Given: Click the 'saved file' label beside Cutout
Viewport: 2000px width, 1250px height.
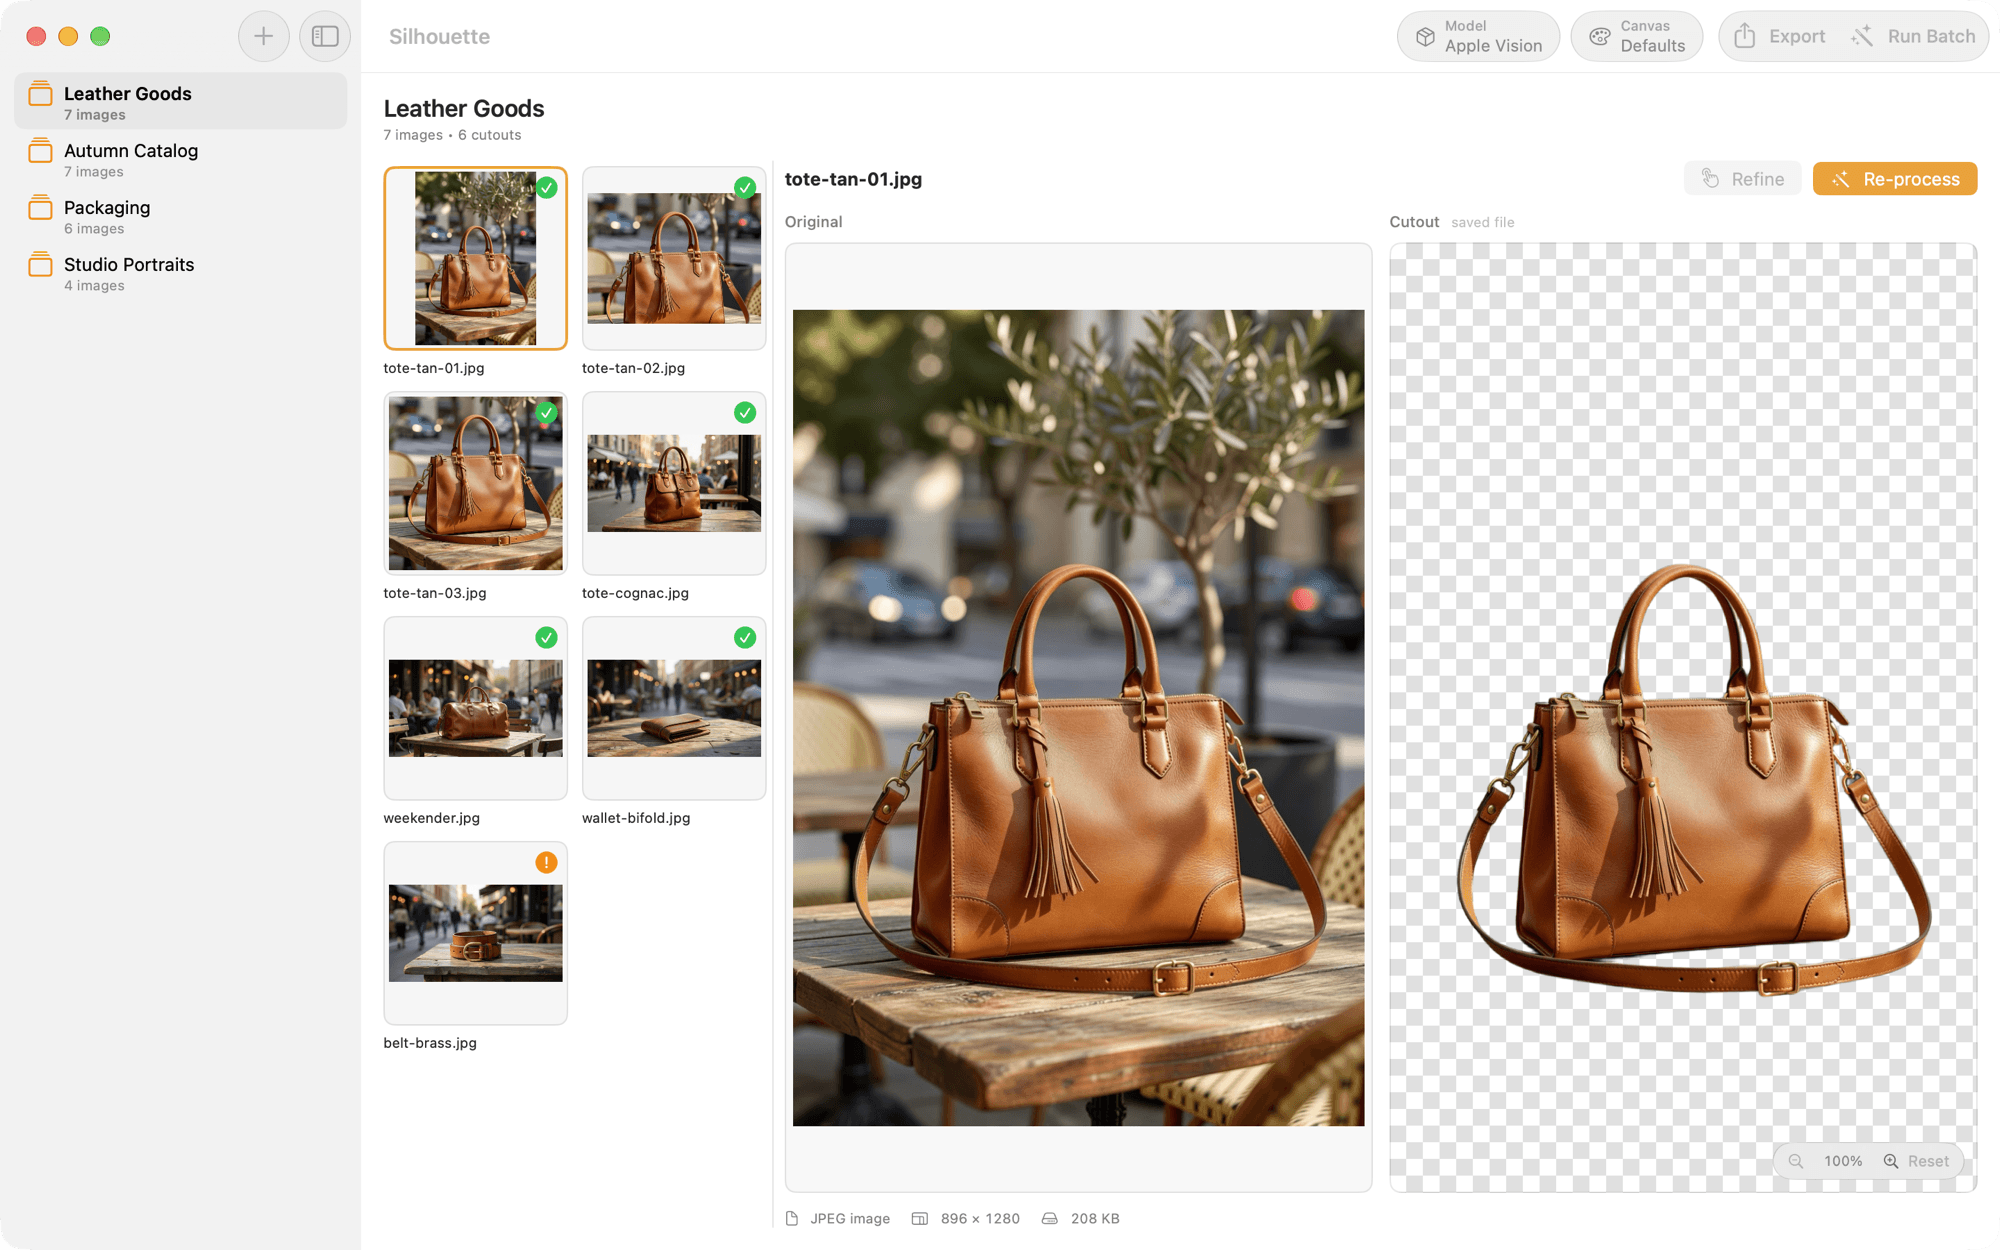Looking at the screenshot, I should coord(1482,222).
